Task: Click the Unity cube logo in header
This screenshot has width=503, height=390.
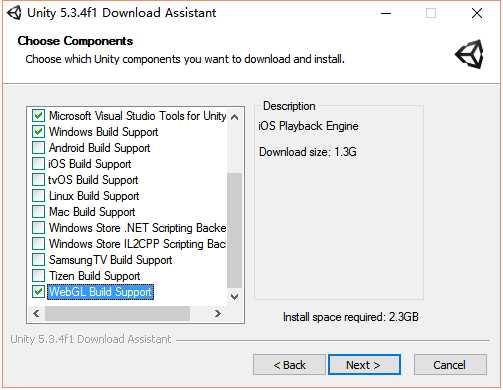Action: [x=469, y=54]
